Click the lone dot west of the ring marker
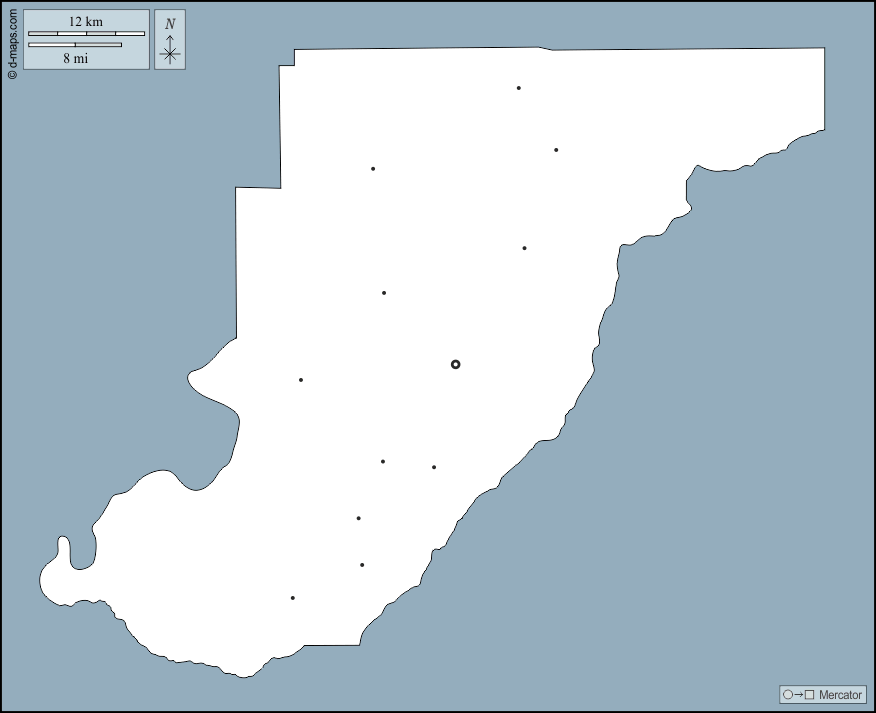The height and width of the screenshot is (713, 876). click(300, 380)
